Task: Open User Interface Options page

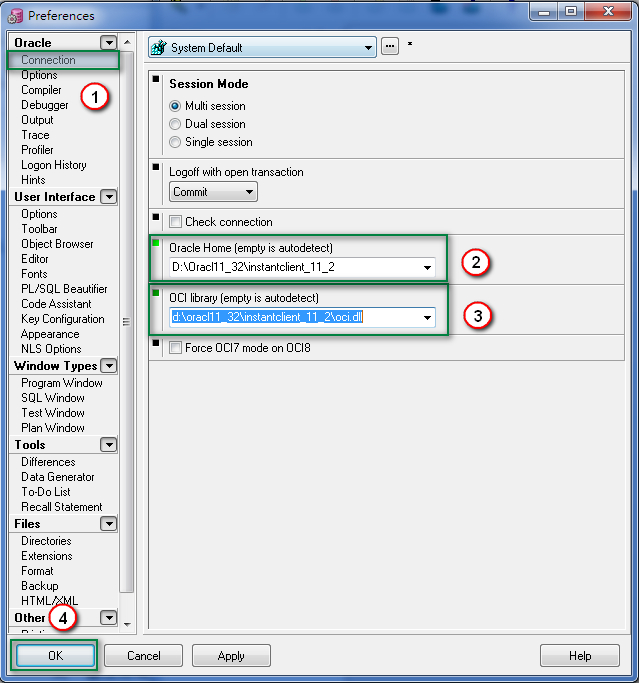Action: (39, 214)
